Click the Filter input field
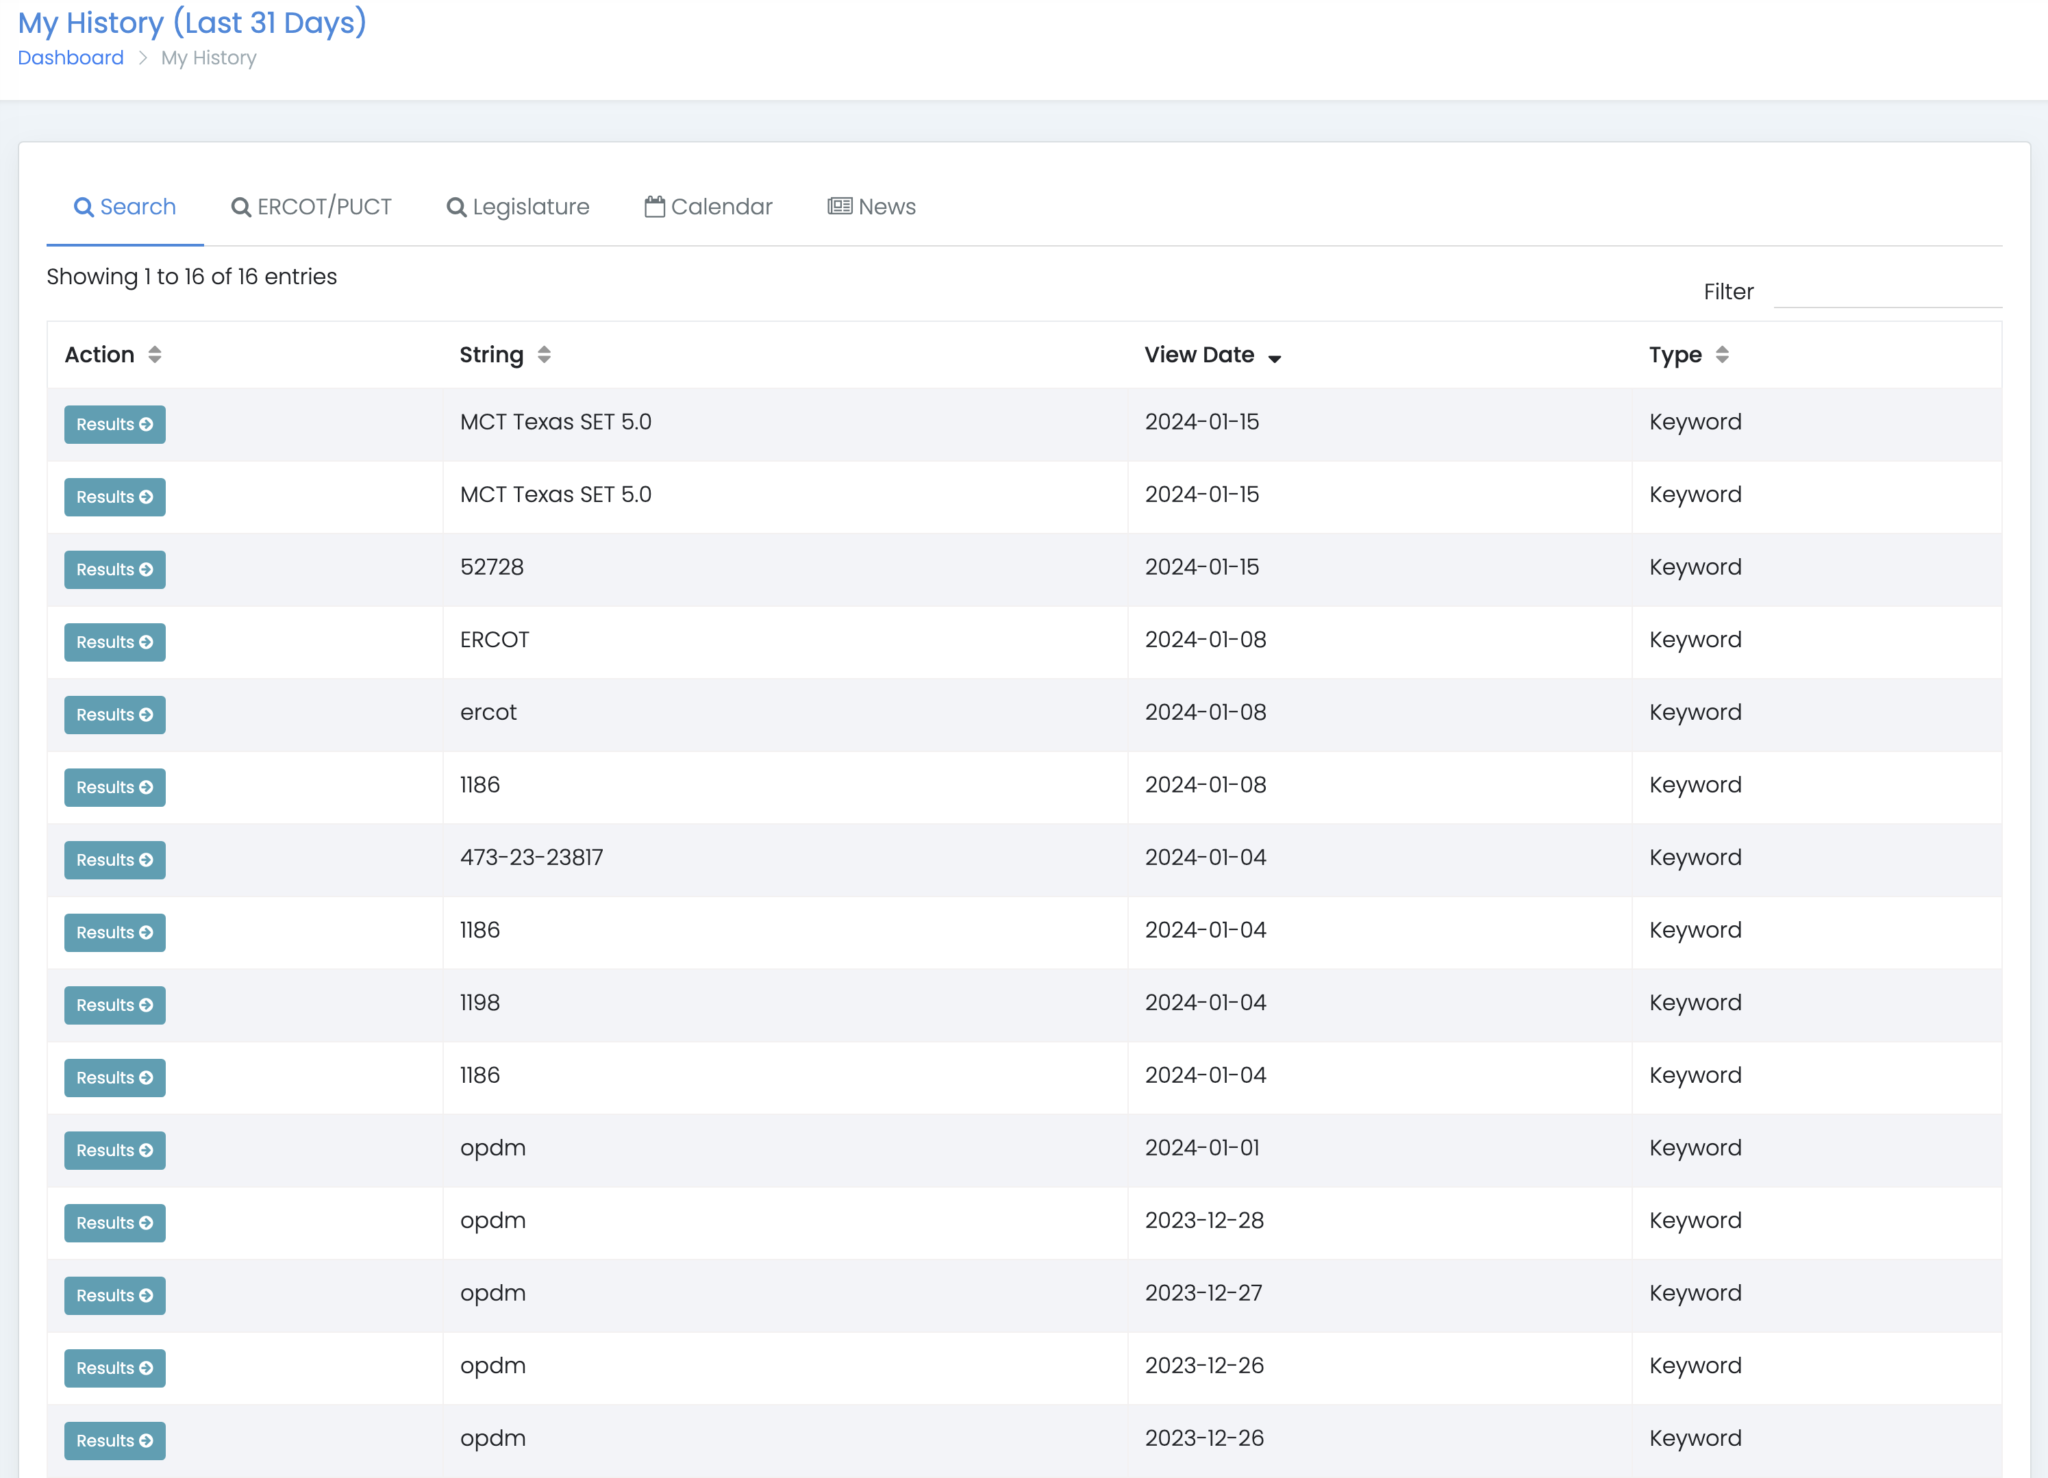Viewport: 2048px width, 1478px height. pyautogui.click(x=1887, y=291)
